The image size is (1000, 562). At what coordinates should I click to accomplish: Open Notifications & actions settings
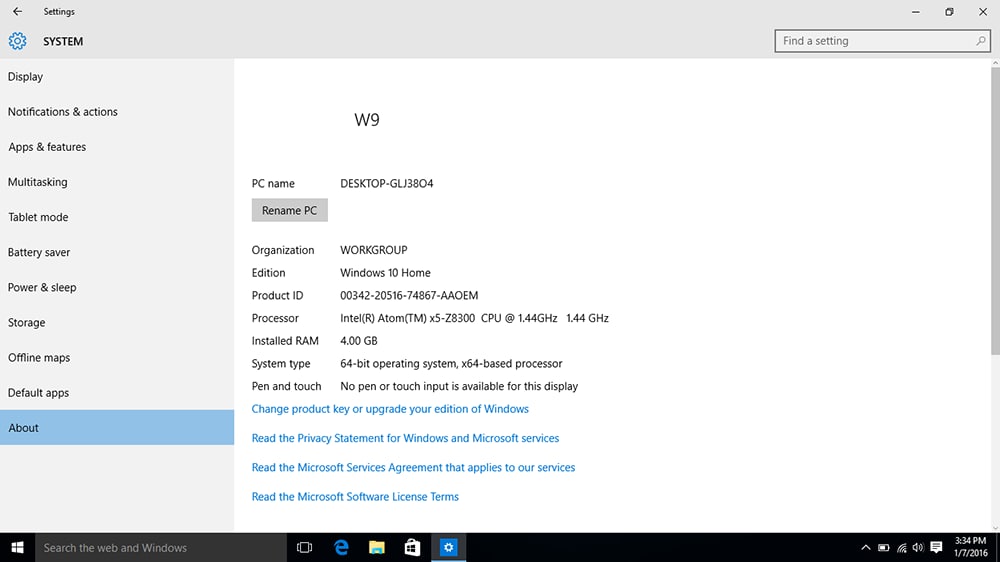[117, 112]
